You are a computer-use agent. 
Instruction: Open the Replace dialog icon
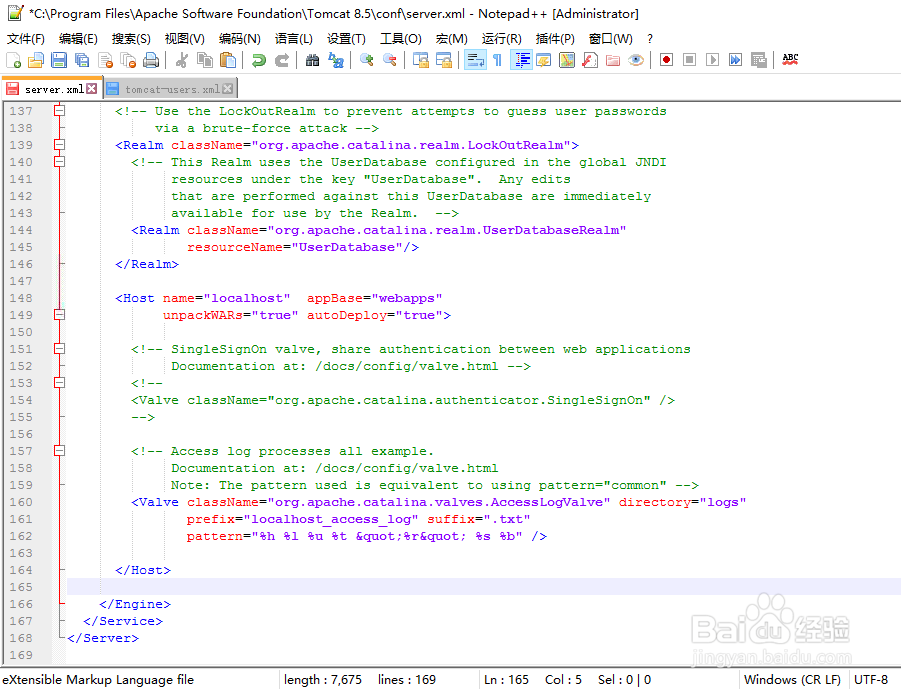click(x=336, y=60)
